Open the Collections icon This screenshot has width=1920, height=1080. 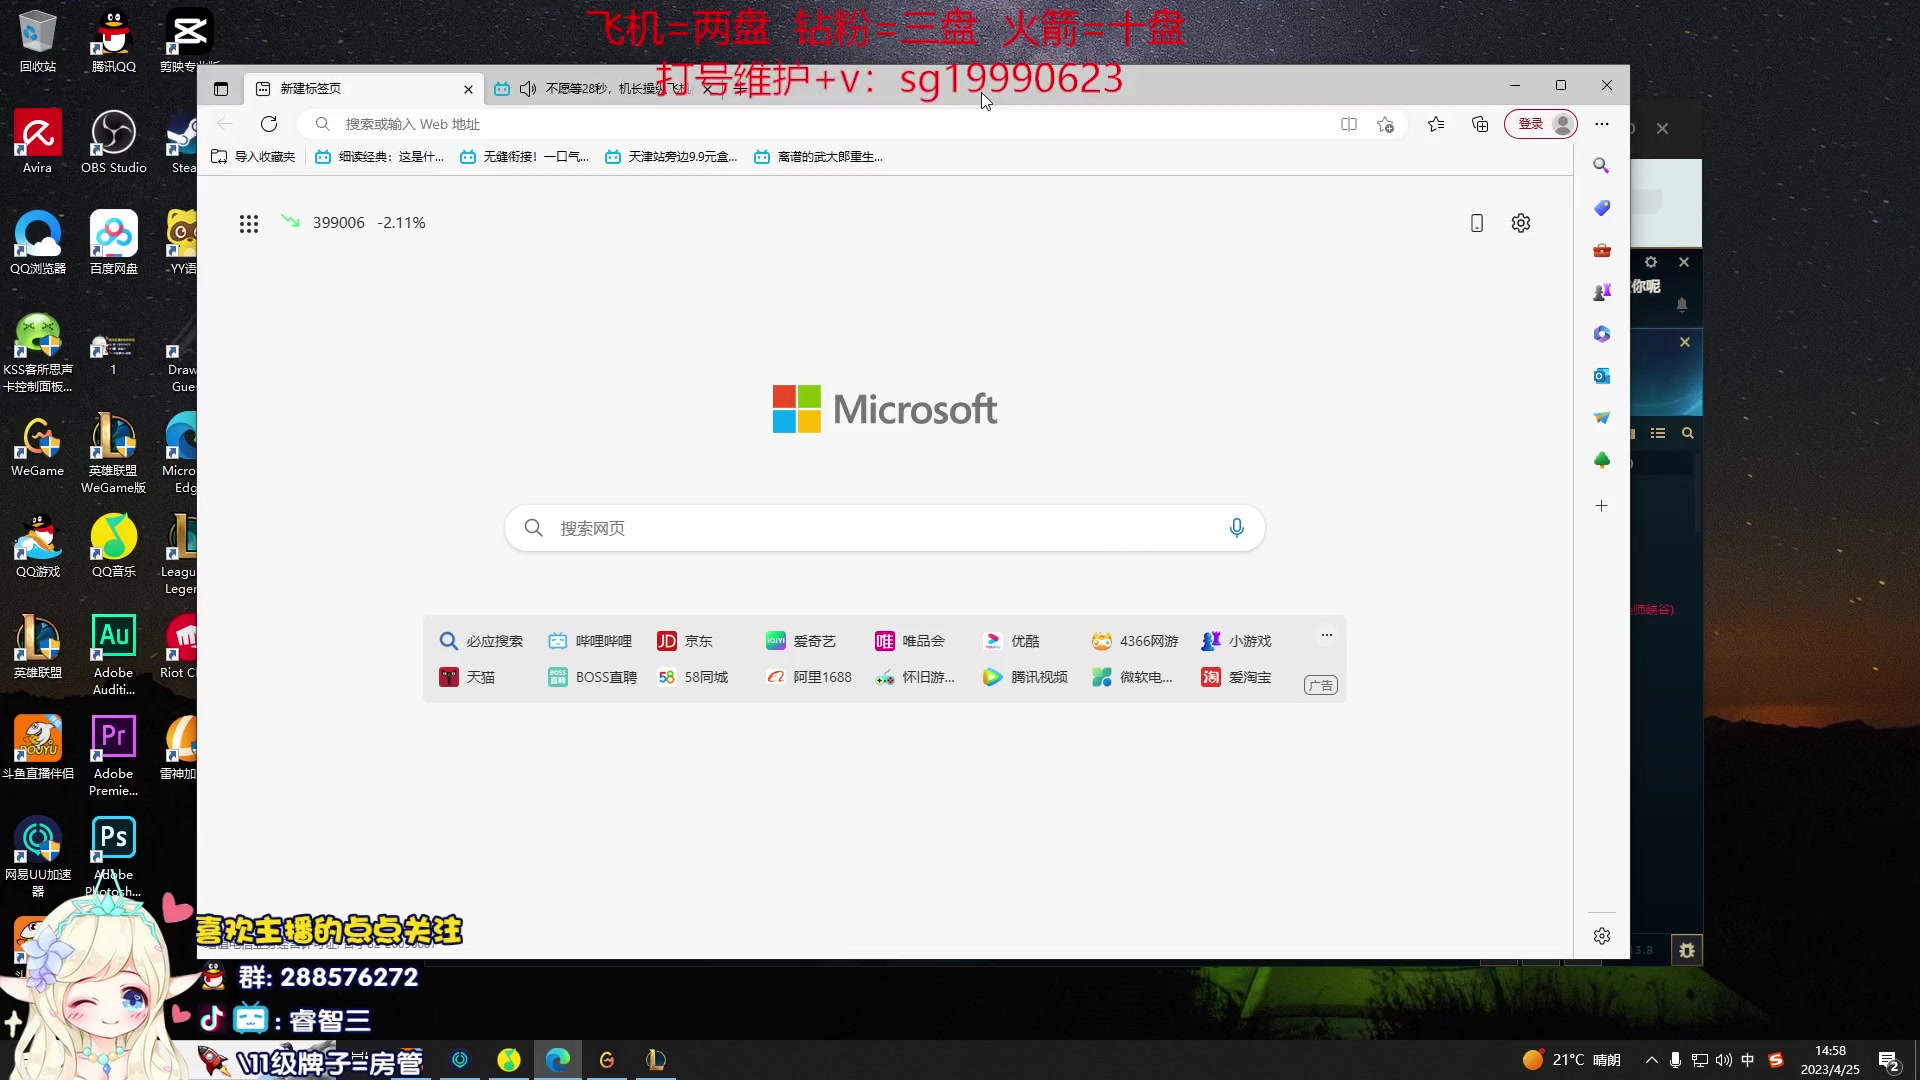coord(1480,124)
